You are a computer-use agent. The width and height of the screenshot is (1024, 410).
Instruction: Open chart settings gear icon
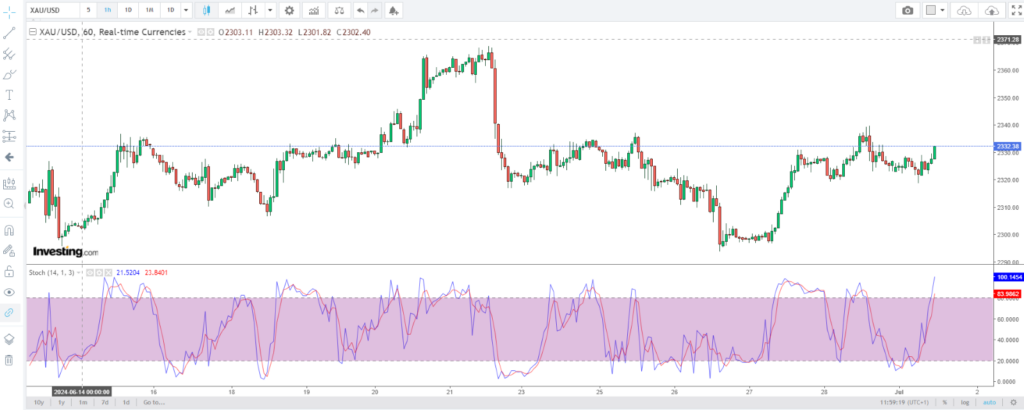pyautogui.click(x=289, y=10)
